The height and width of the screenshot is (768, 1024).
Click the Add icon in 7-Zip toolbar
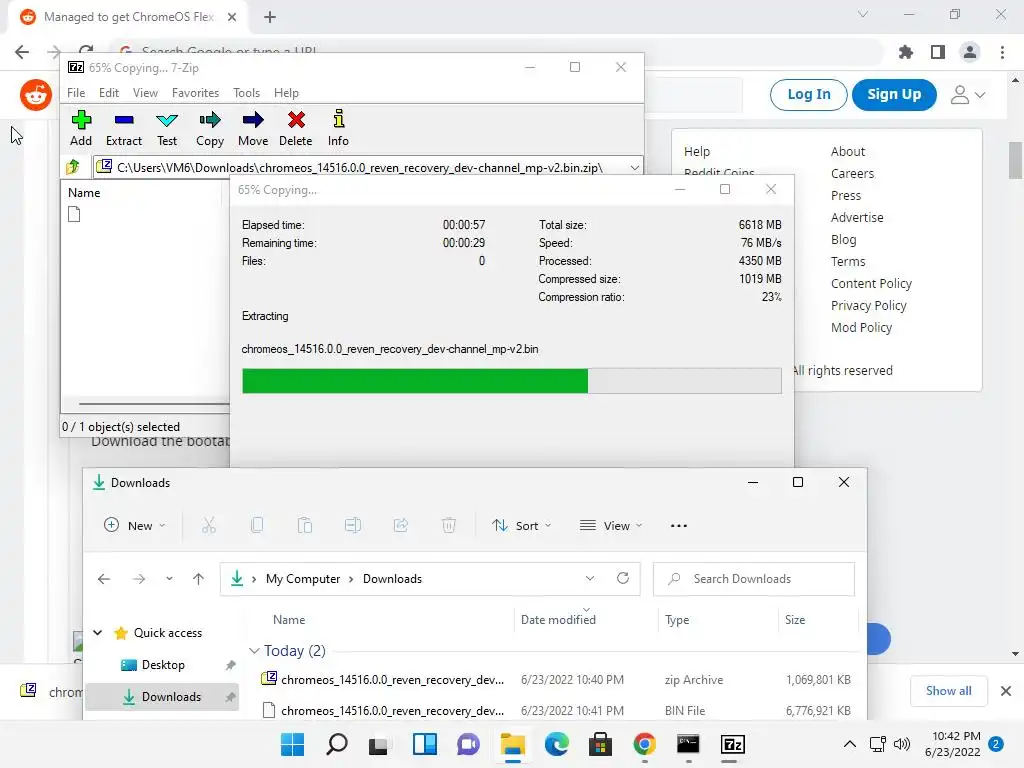(x=81, y=120)
